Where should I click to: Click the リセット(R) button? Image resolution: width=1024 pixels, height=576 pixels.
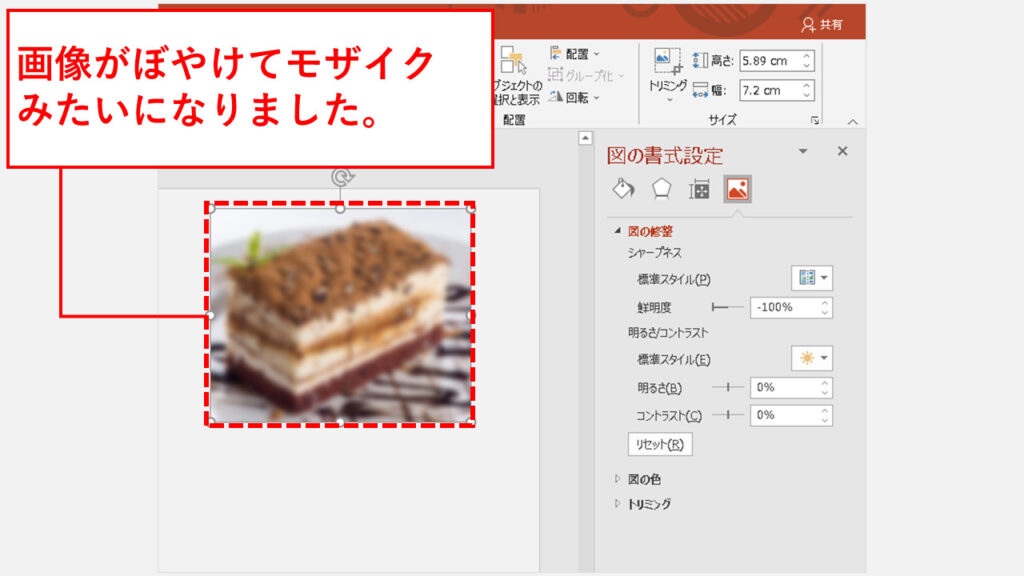tap(660, 445)
